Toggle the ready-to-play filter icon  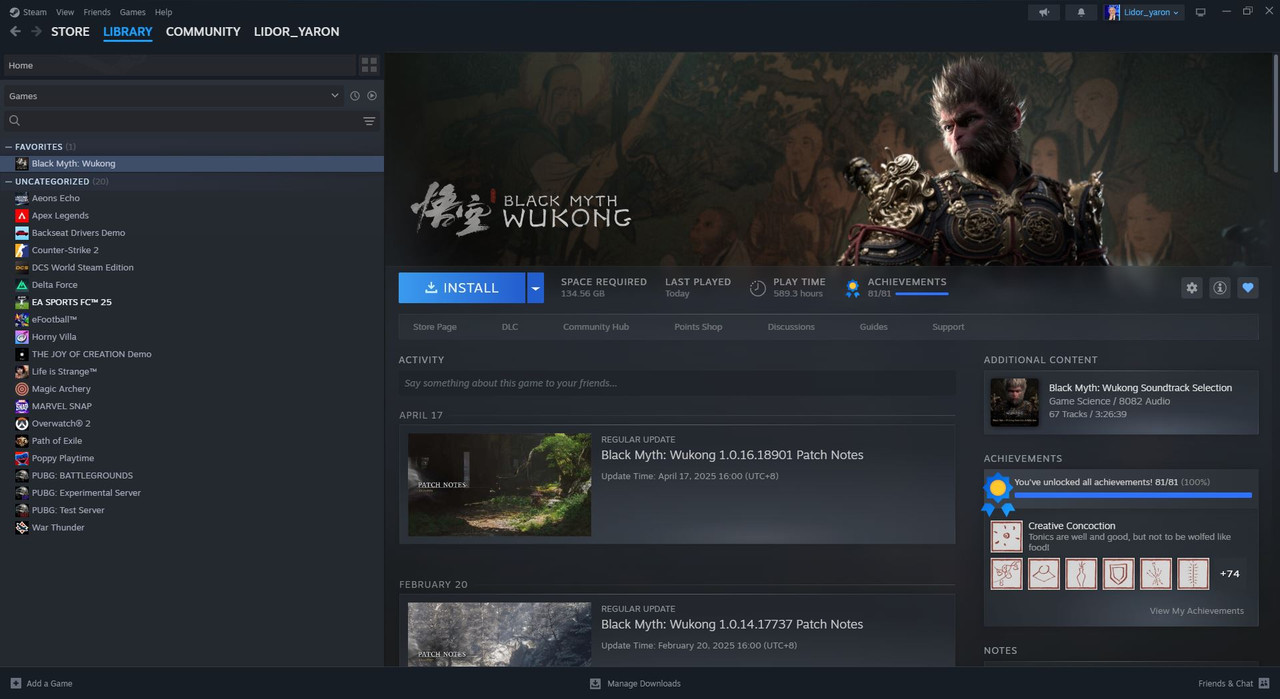pos(372,96)
